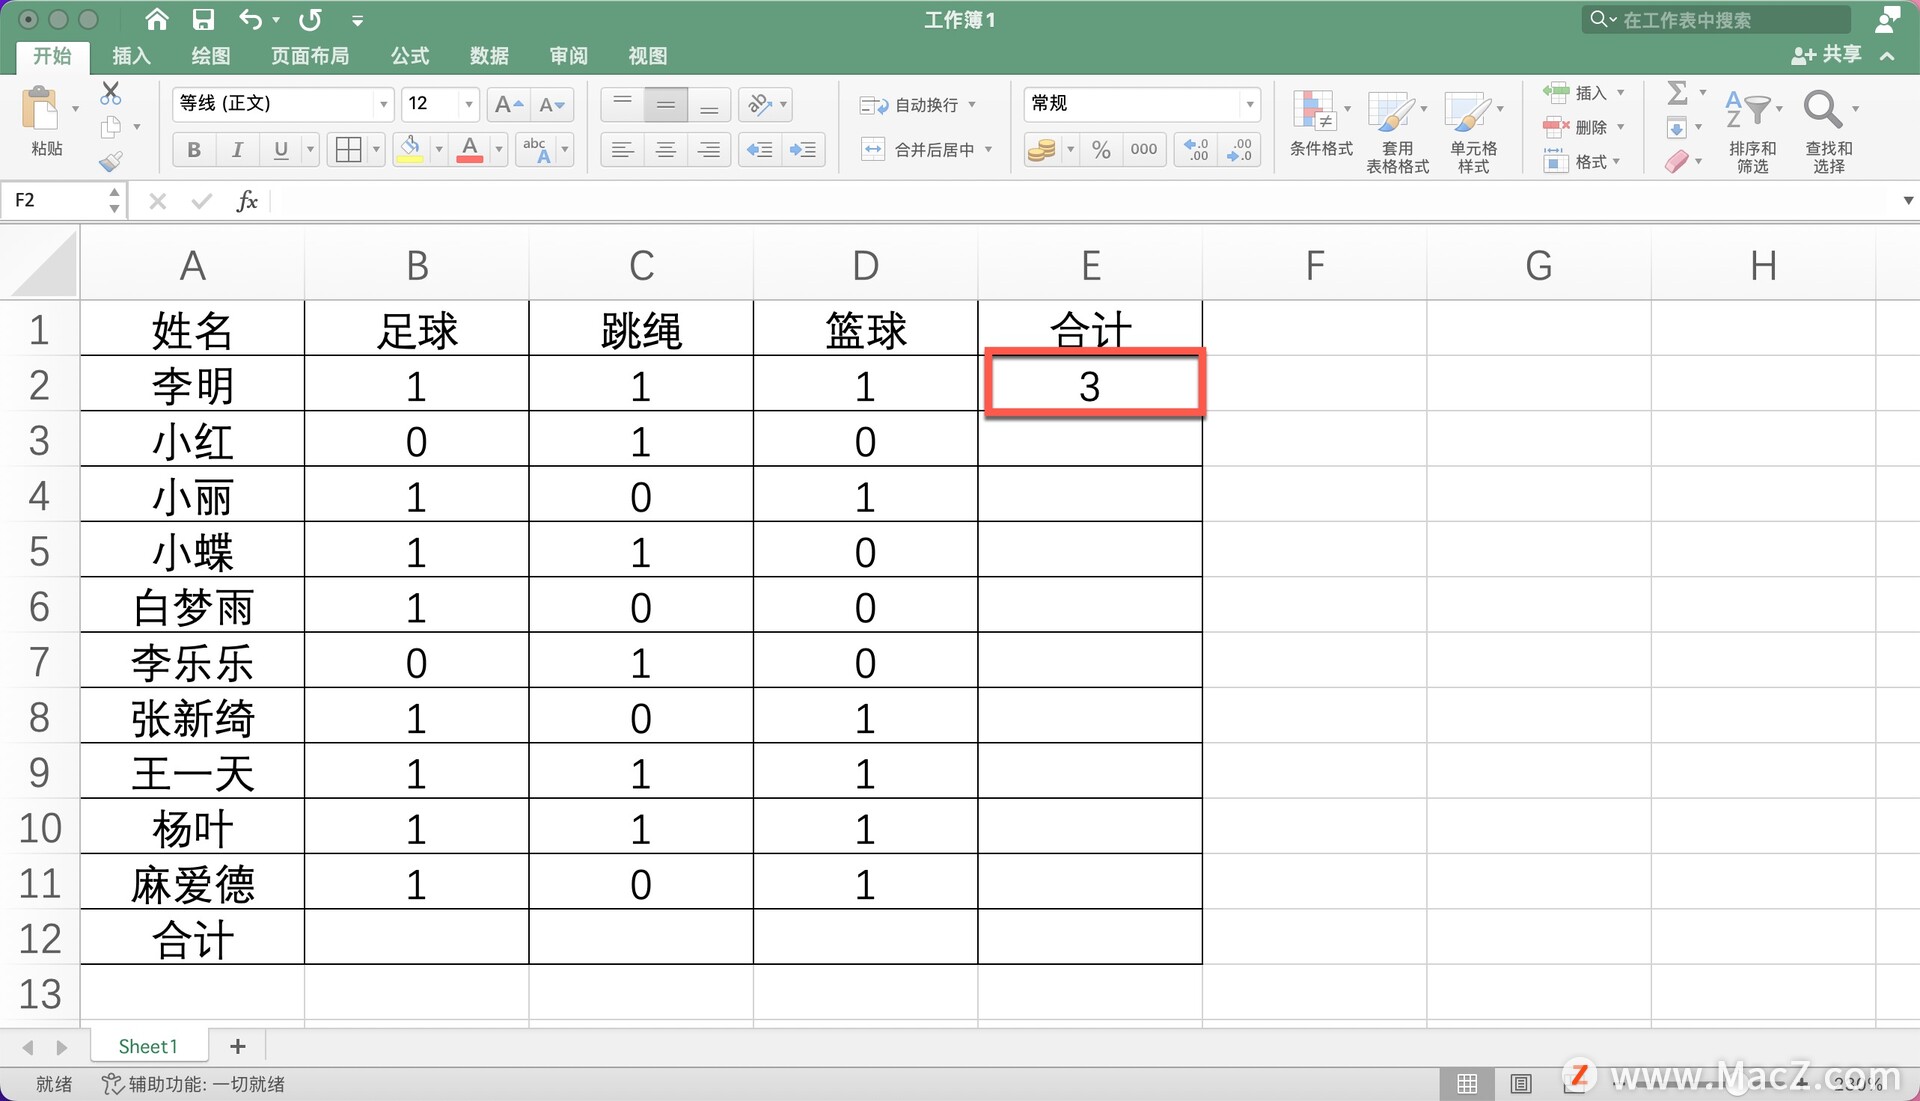Click the Home icon in title bar
The height and width of the screenshot is (1101, 1920).
tap(156, 19)
